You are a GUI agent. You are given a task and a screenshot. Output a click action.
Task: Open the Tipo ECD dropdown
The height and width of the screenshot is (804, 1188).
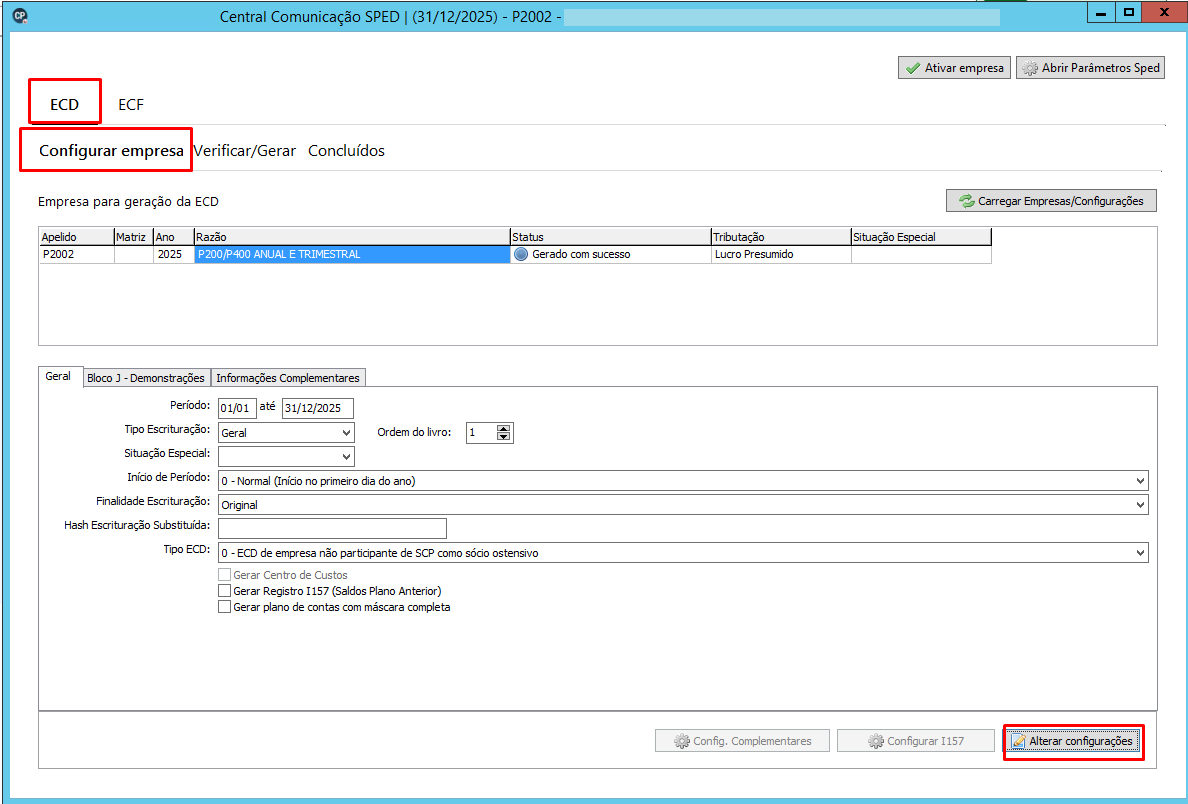1140,553
